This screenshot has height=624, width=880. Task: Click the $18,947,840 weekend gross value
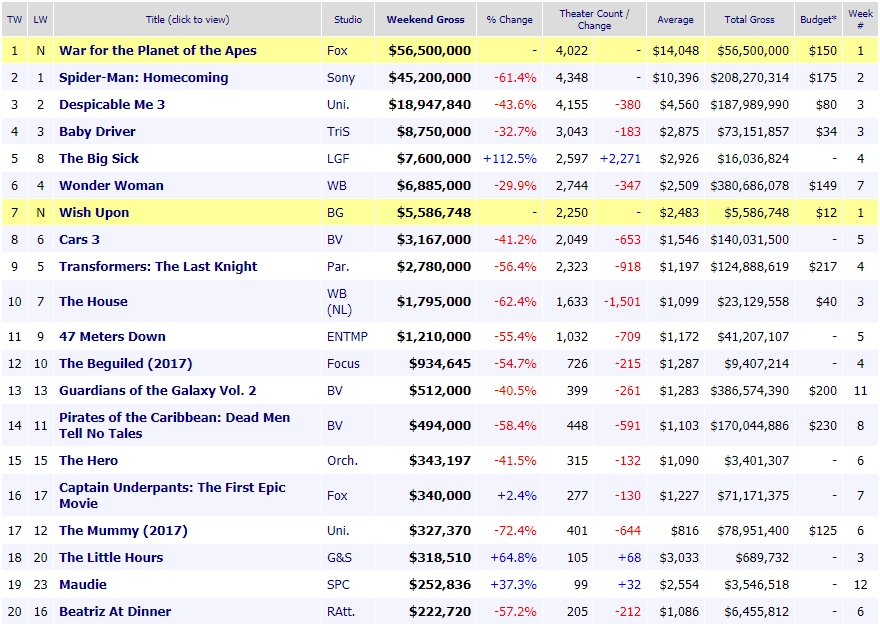point(430,104)
